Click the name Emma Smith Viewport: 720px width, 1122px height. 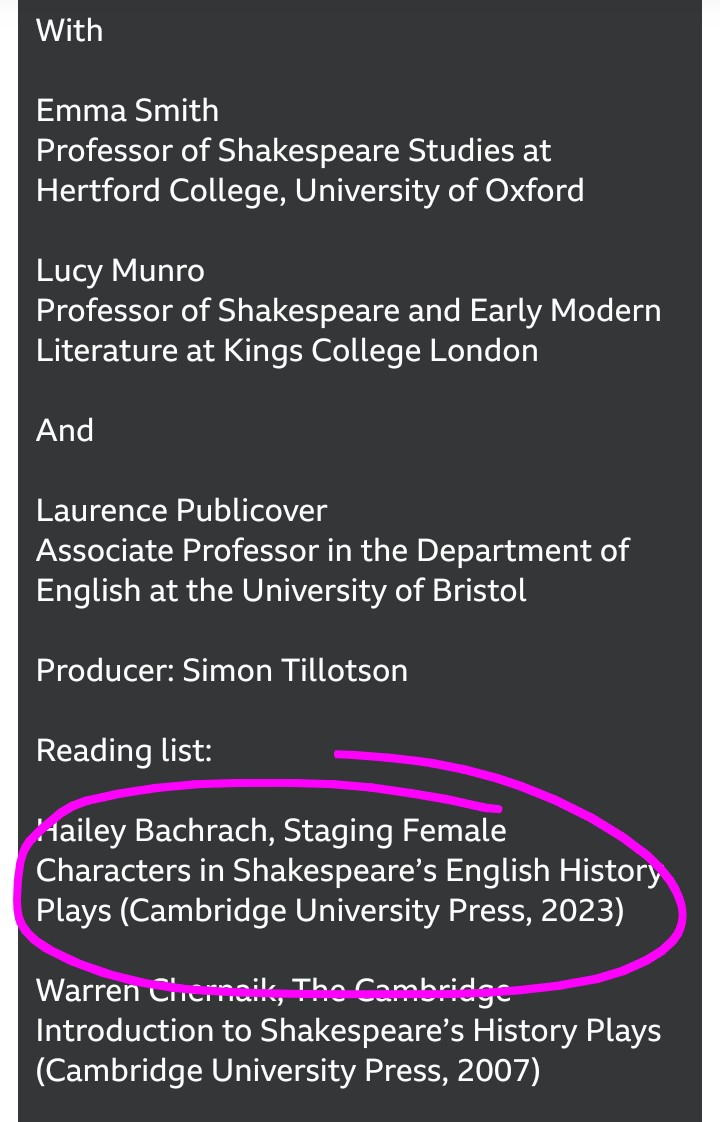[x=127, y=110]
